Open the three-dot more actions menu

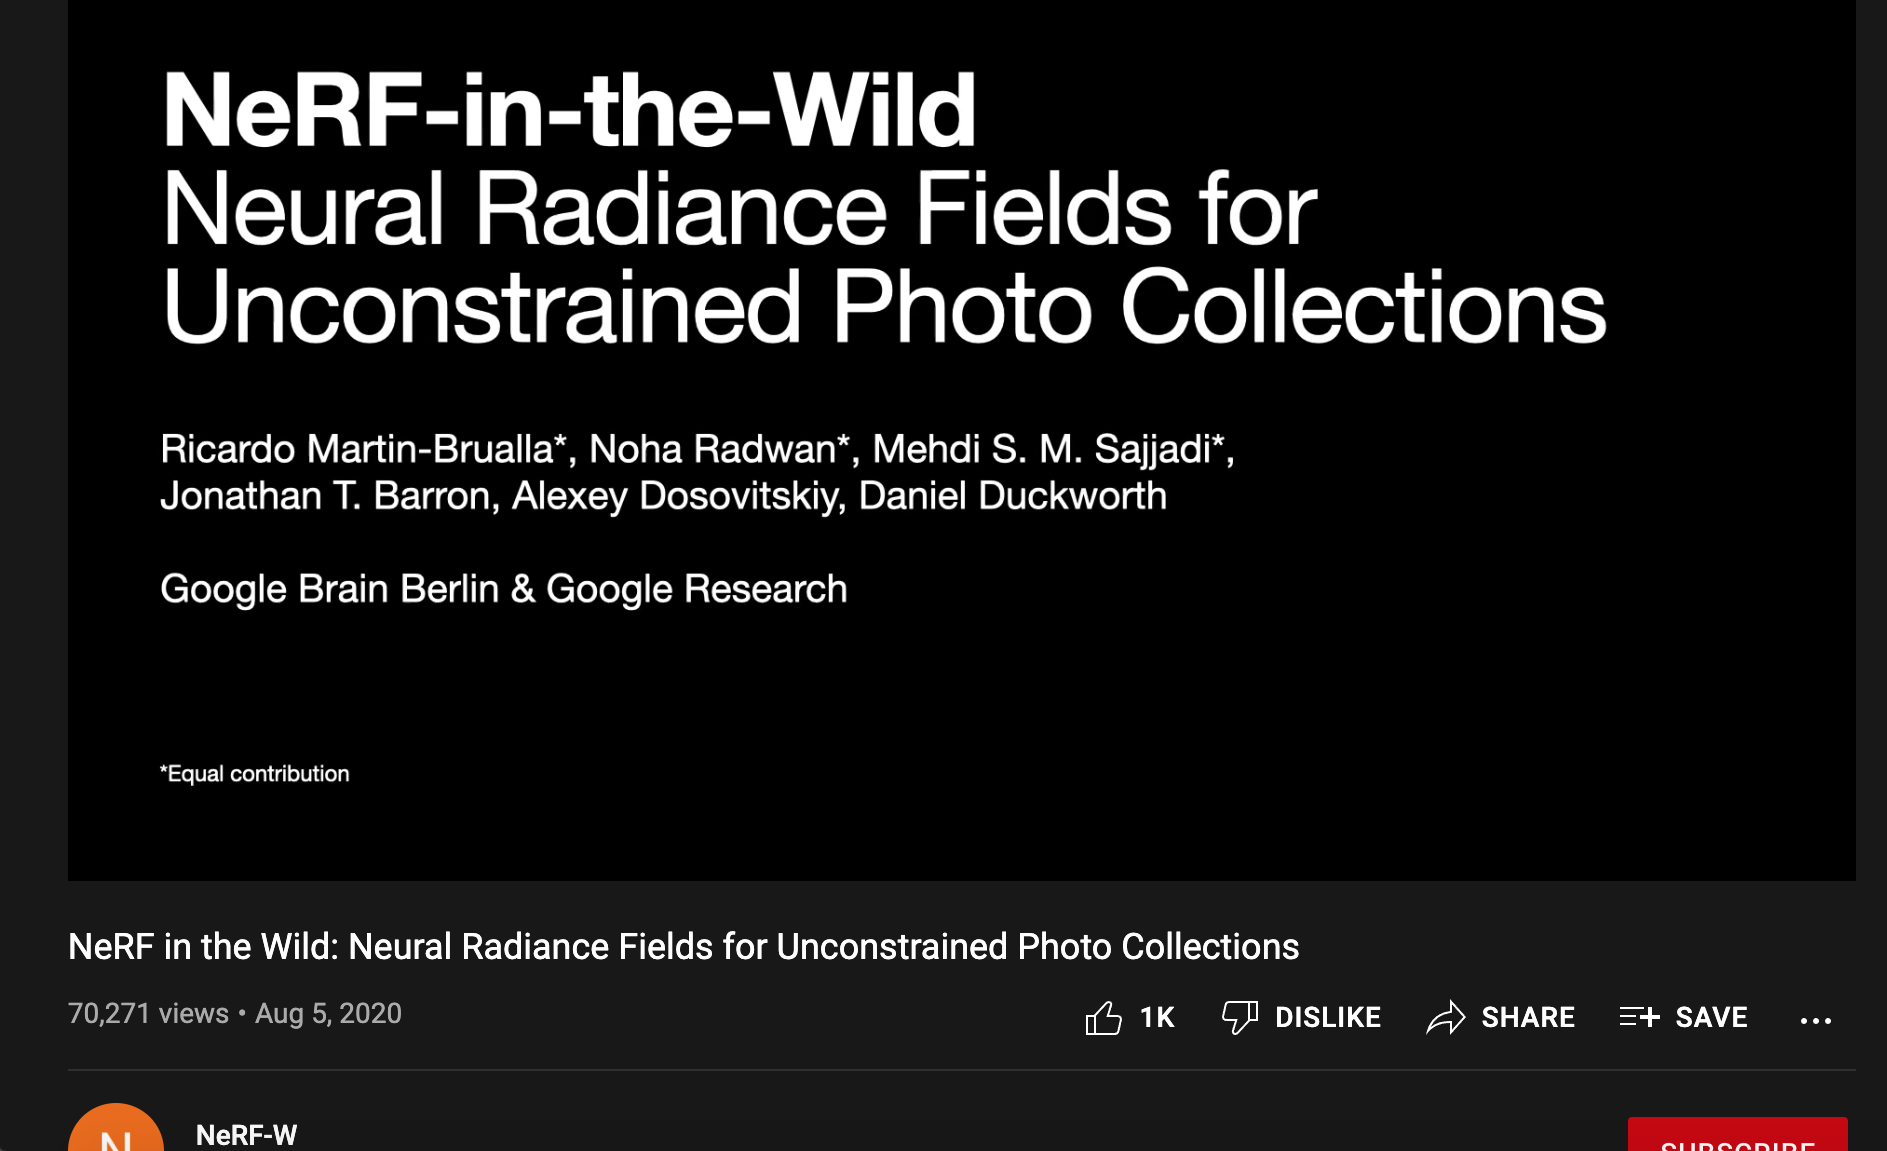pyautogui.click(x=1816, y=1020)
